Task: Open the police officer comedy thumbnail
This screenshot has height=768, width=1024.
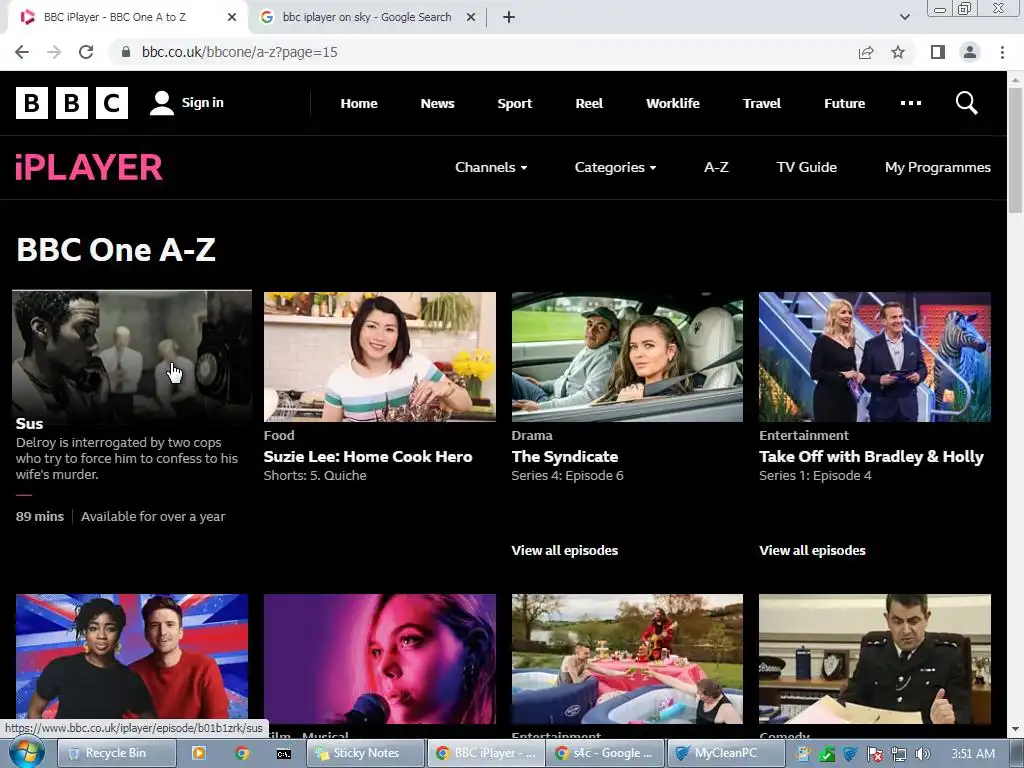Action: [x=874, y=658]
